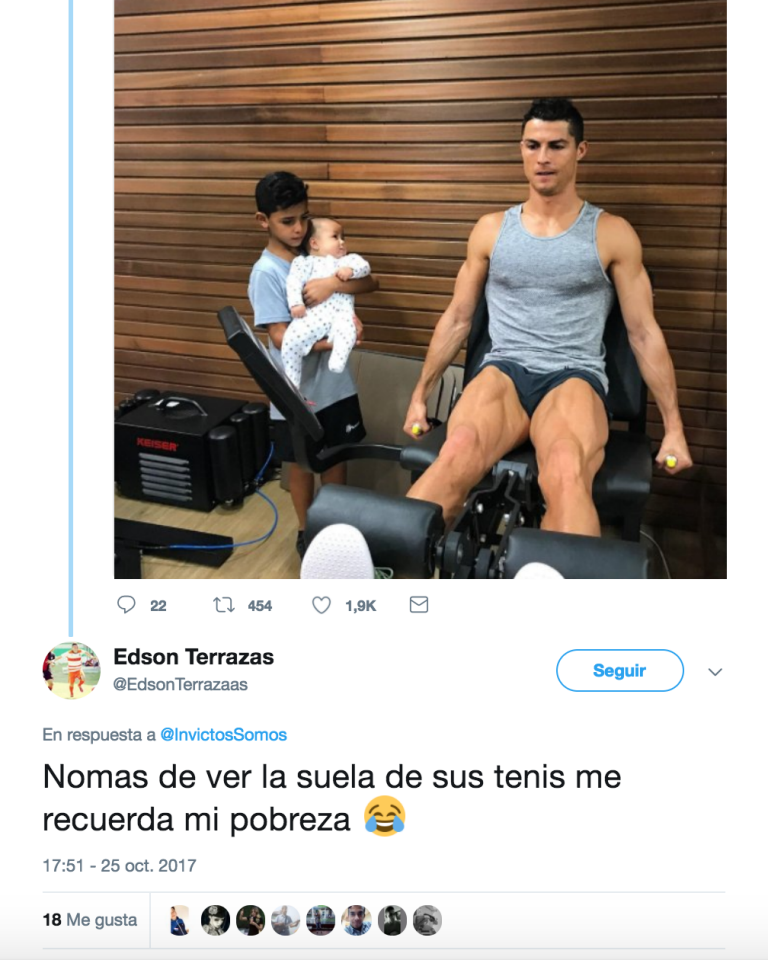Click the last liker avatar in the row

(x=427, y=920)
